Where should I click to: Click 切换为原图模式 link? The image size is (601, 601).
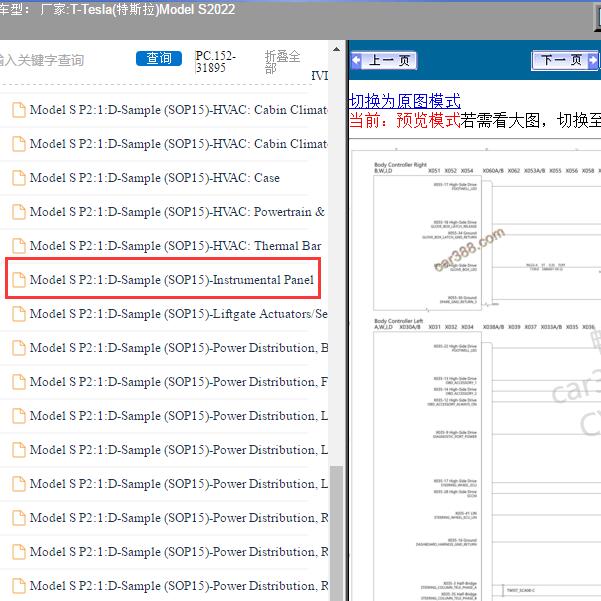[x=405, y=101]
